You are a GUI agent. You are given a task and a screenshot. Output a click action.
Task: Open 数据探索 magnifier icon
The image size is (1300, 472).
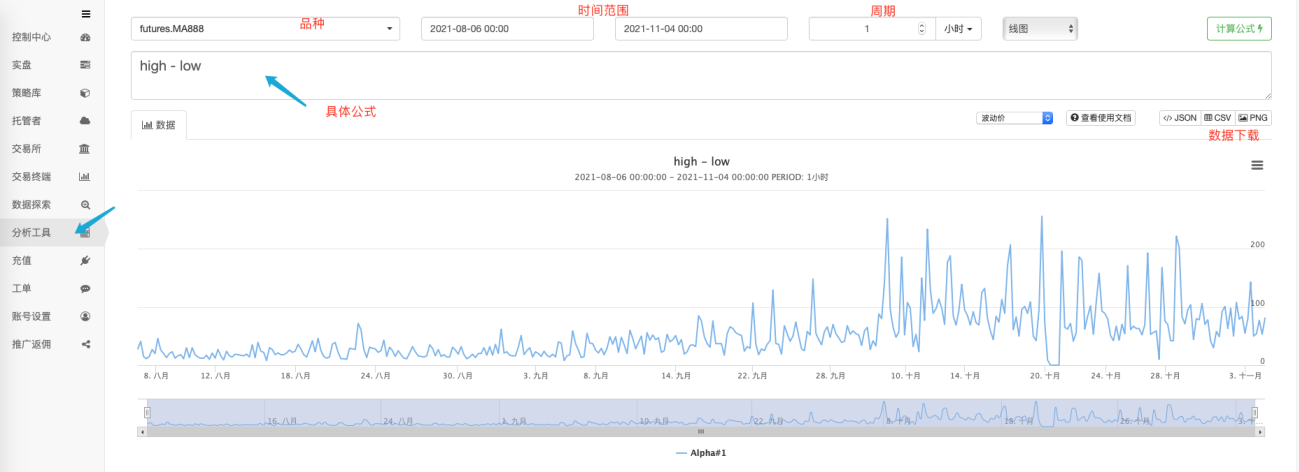coord(85,205)
